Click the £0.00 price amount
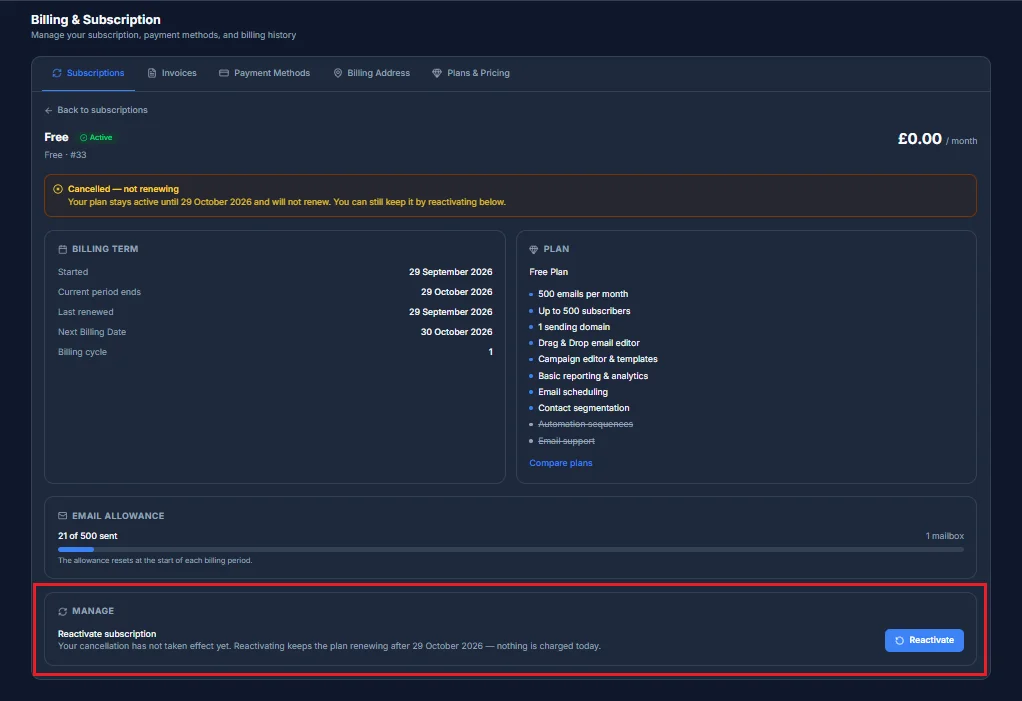1022x701 pixels. (x=920, y=139)
